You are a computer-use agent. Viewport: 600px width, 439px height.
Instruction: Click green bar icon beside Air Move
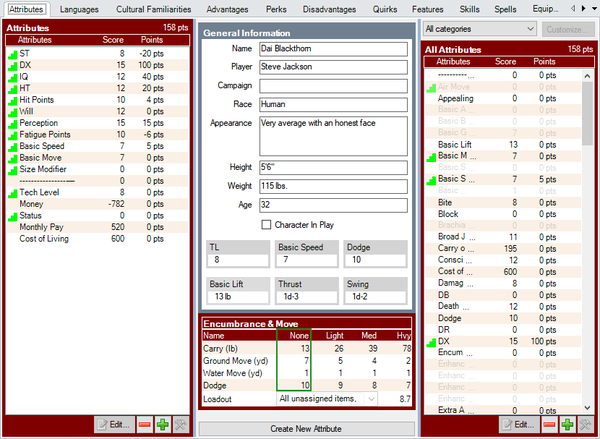(431, 88)
